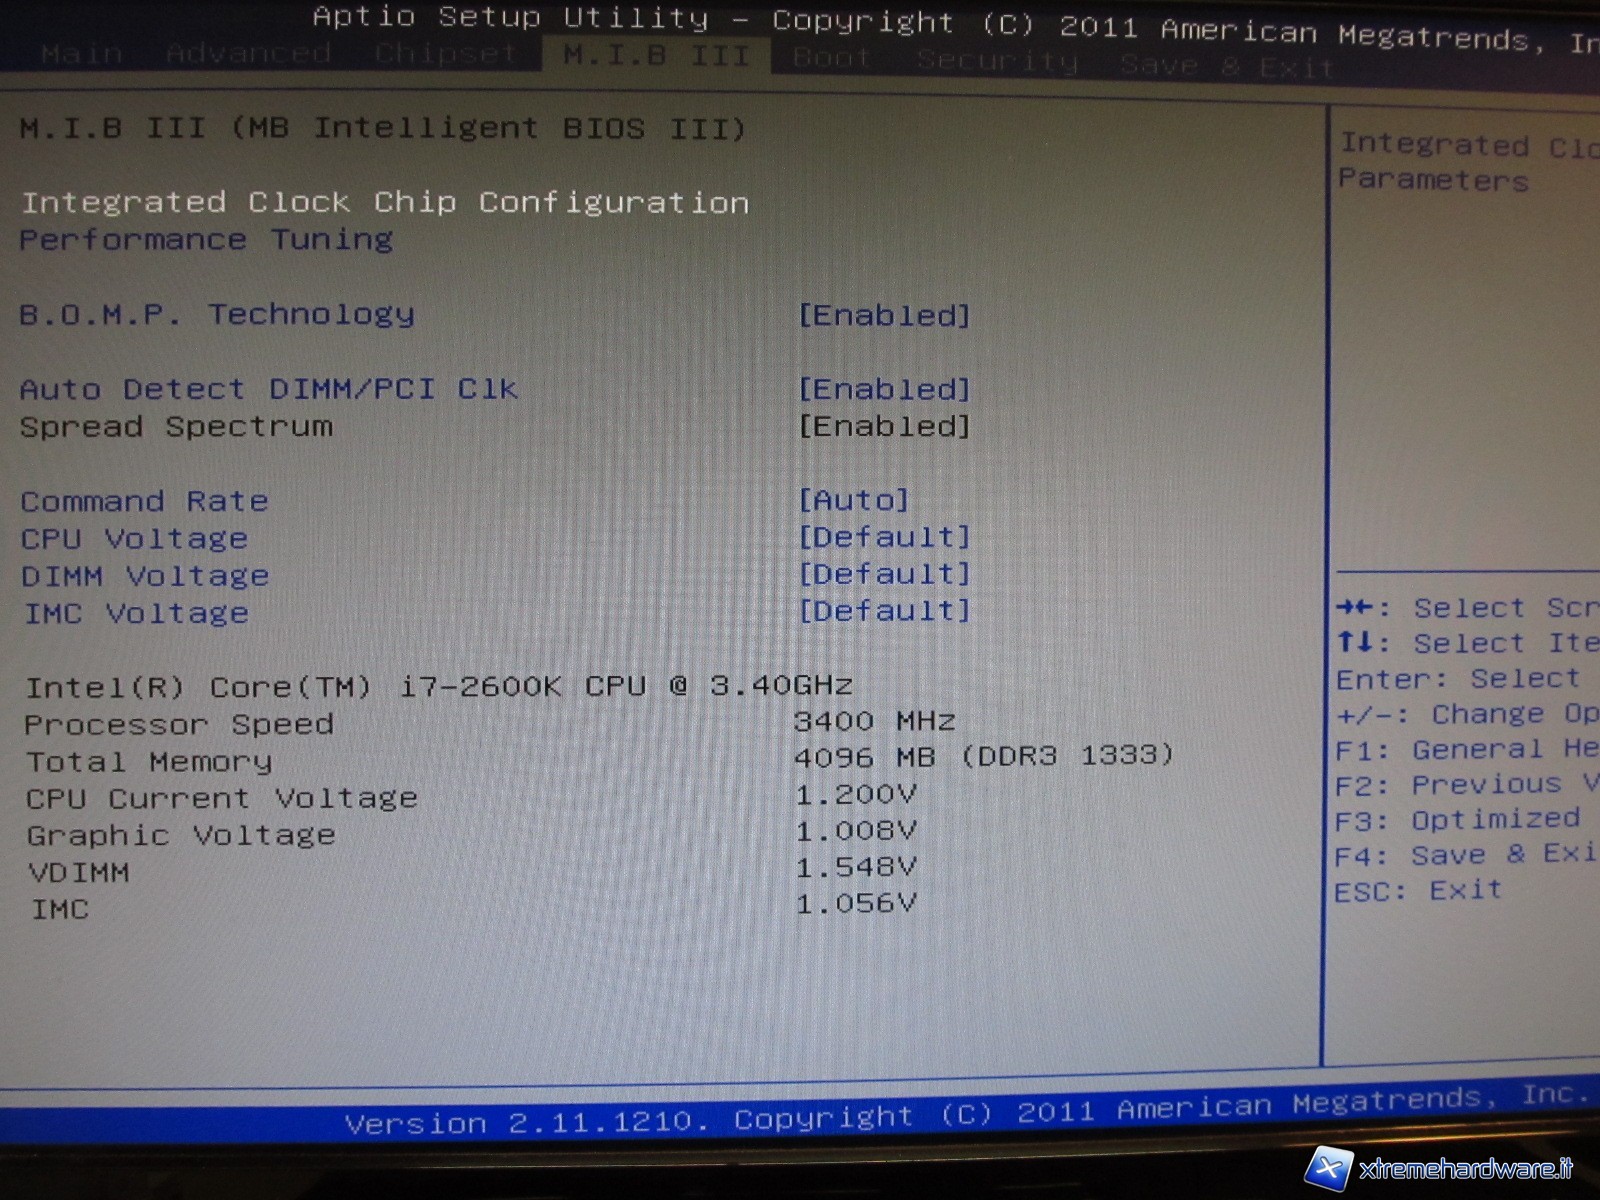Toggle the B.O.M.P. Technology Enabled value

point(884,316)
